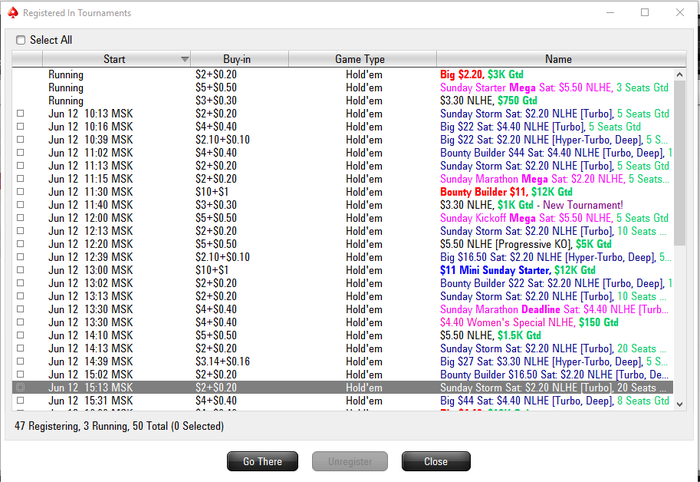Sort by the Buy-in column header
The width and height of the screenshot is (700, 482).
(x=240, y=59)
